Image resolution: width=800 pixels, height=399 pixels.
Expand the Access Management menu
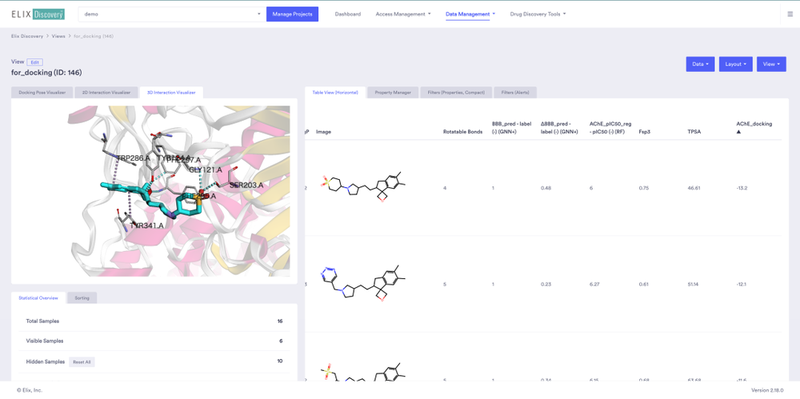(x=403, y=14)
